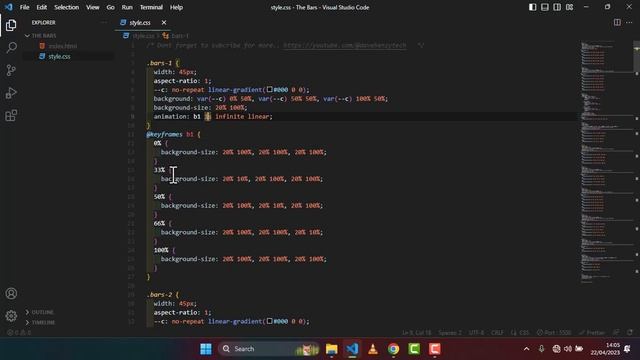Open the clock and date flyout
The width and height of the screenshot is (640, 360).
605,349
